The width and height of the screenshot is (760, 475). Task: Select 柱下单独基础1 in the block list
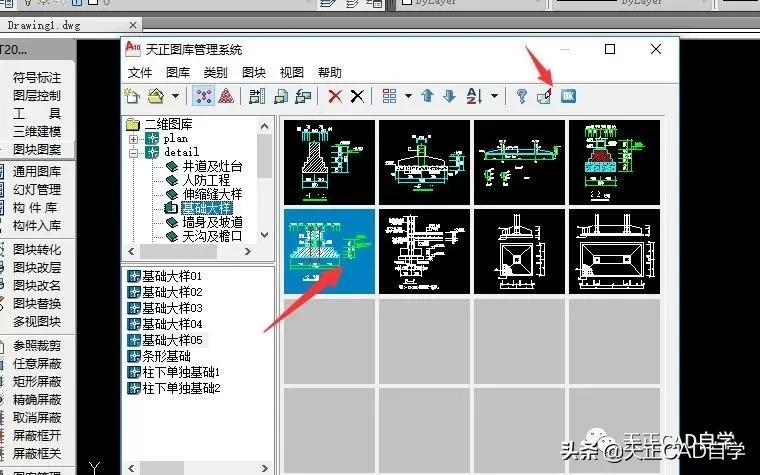[181, 372]
